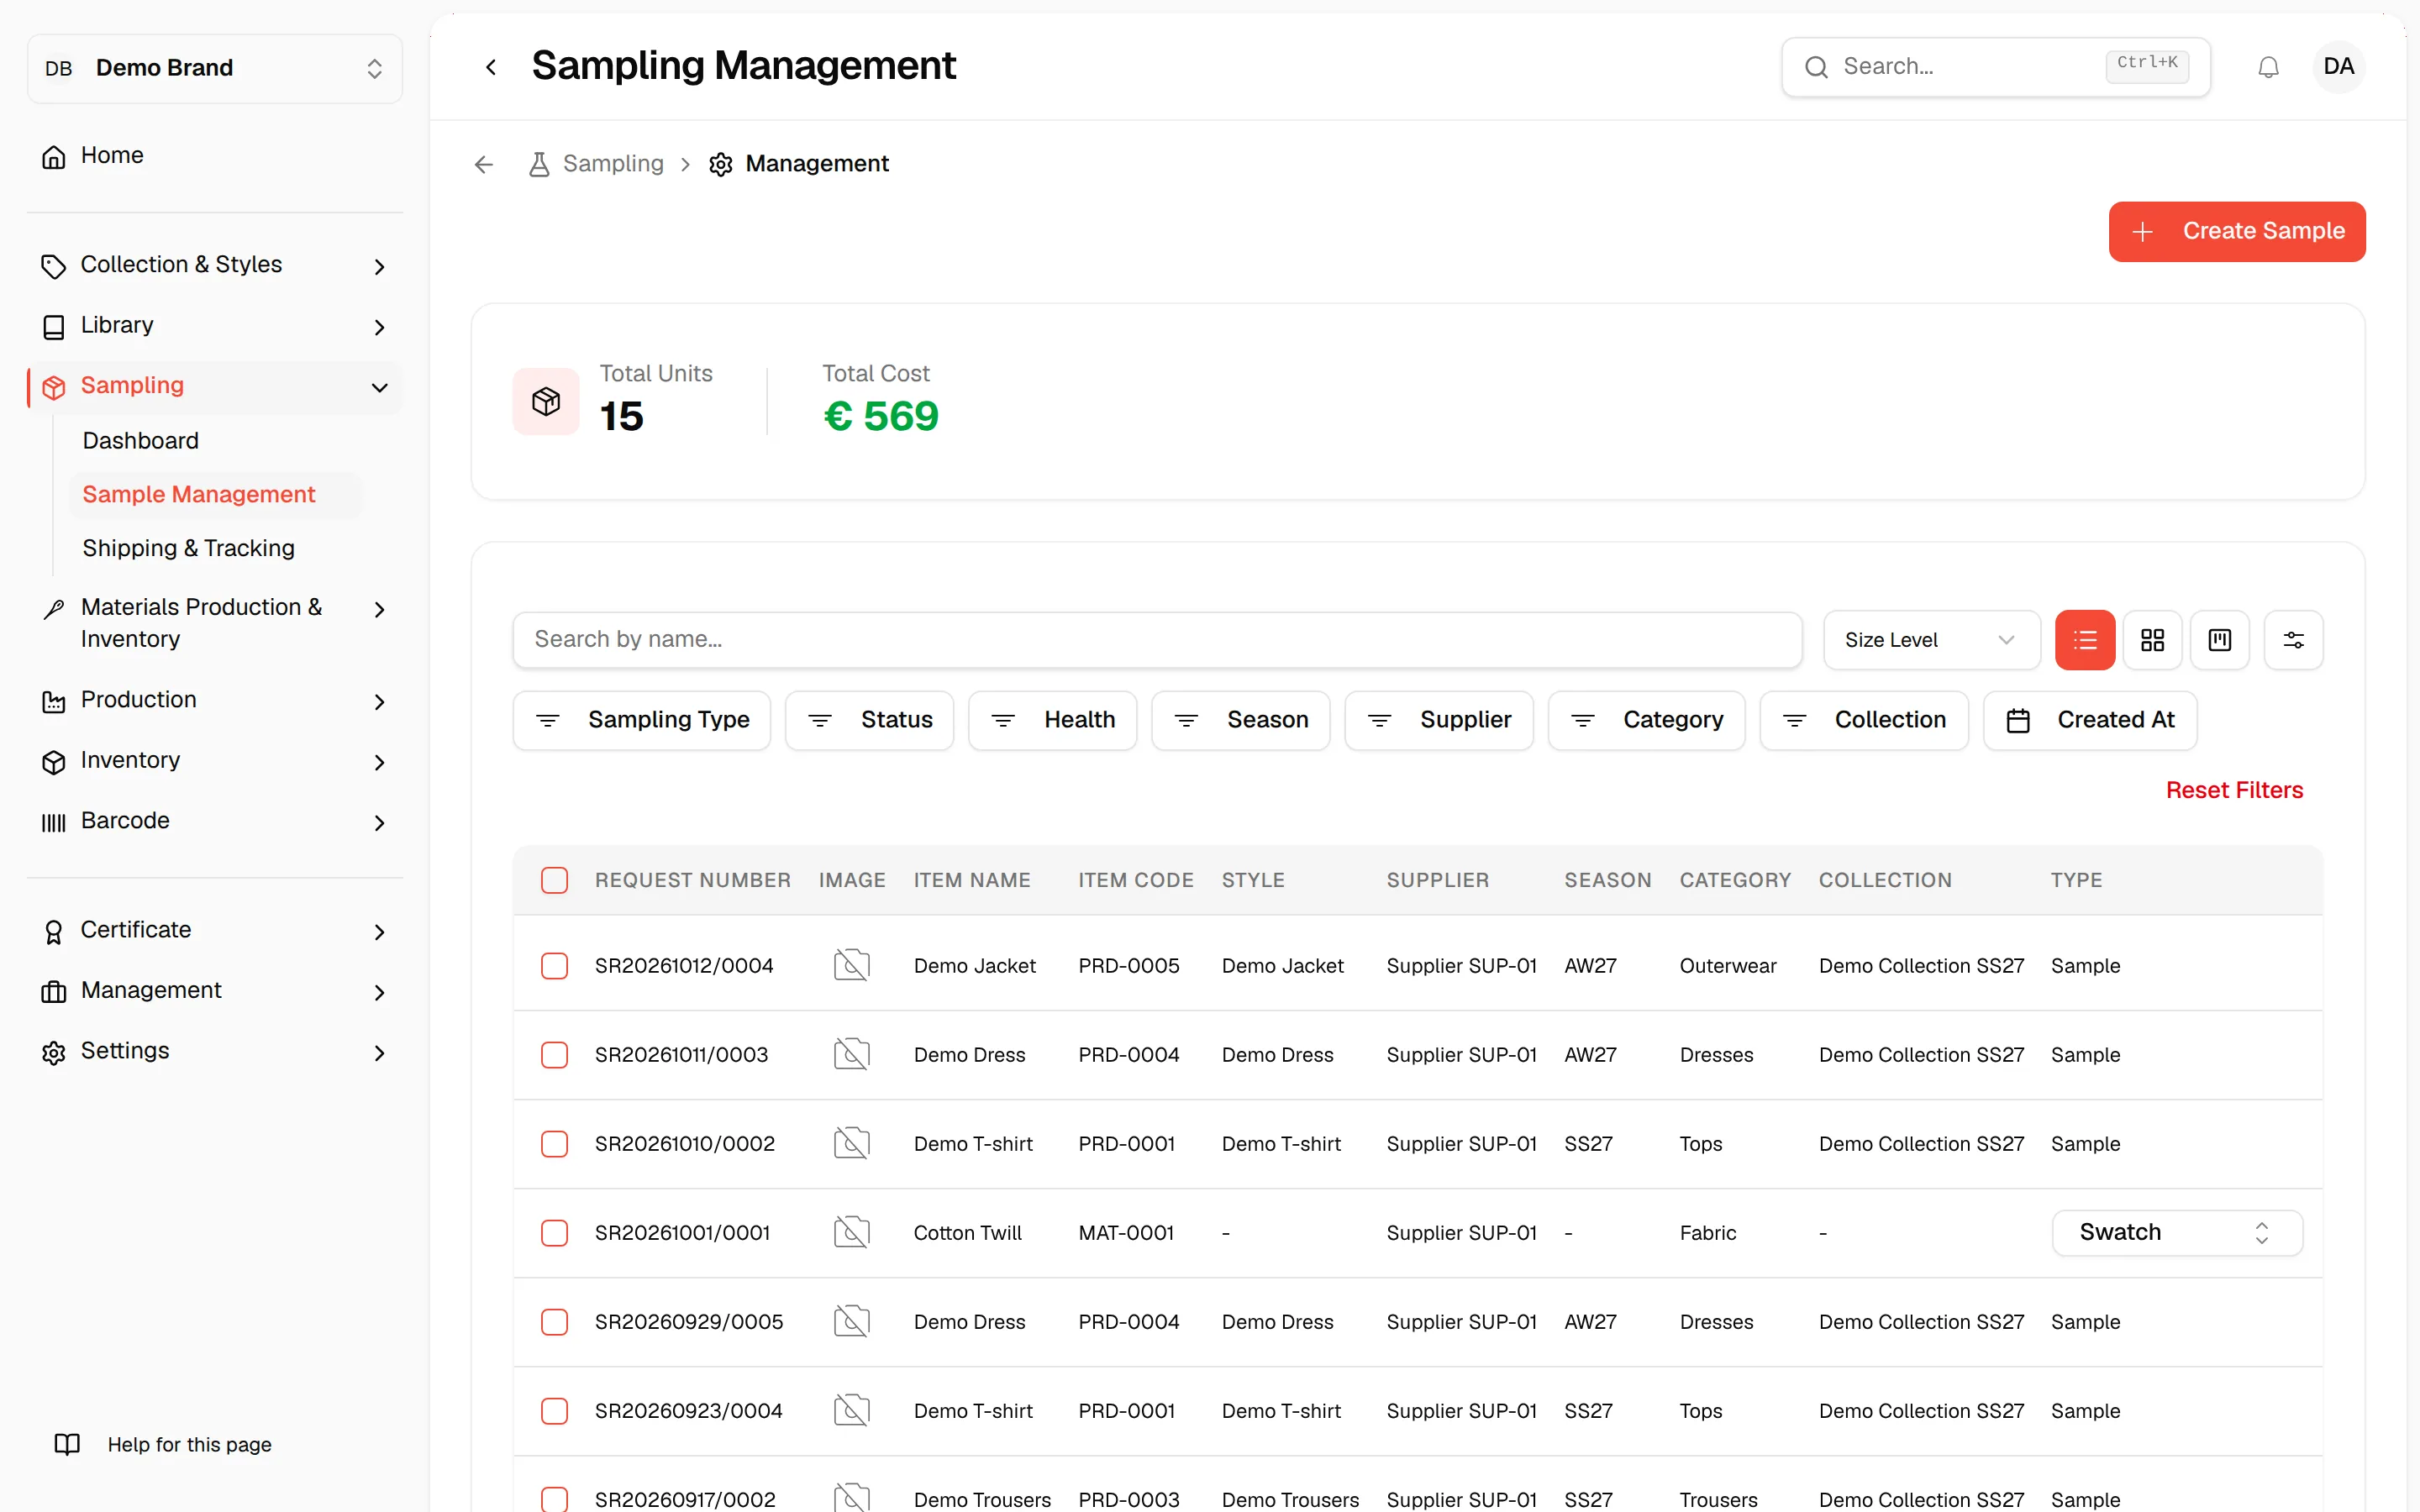
Task: Click the Home icon in sidebar
Action: tap(54, 156)
